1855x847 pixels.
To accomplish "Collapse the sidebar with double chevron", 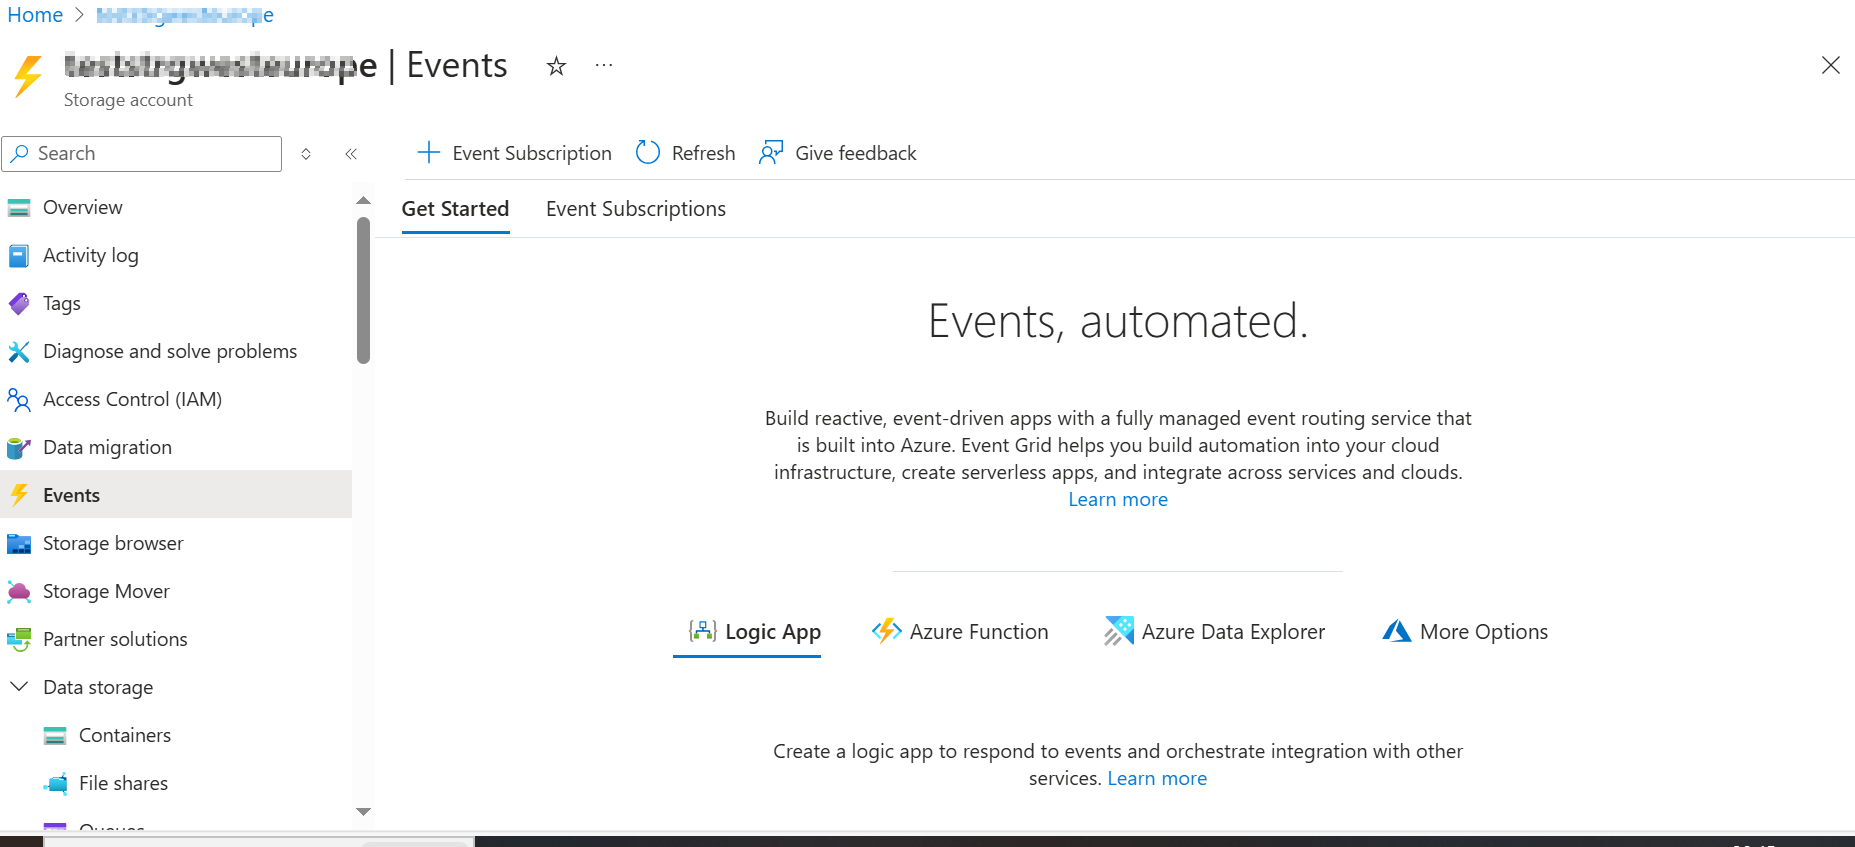I will [351, 154].
